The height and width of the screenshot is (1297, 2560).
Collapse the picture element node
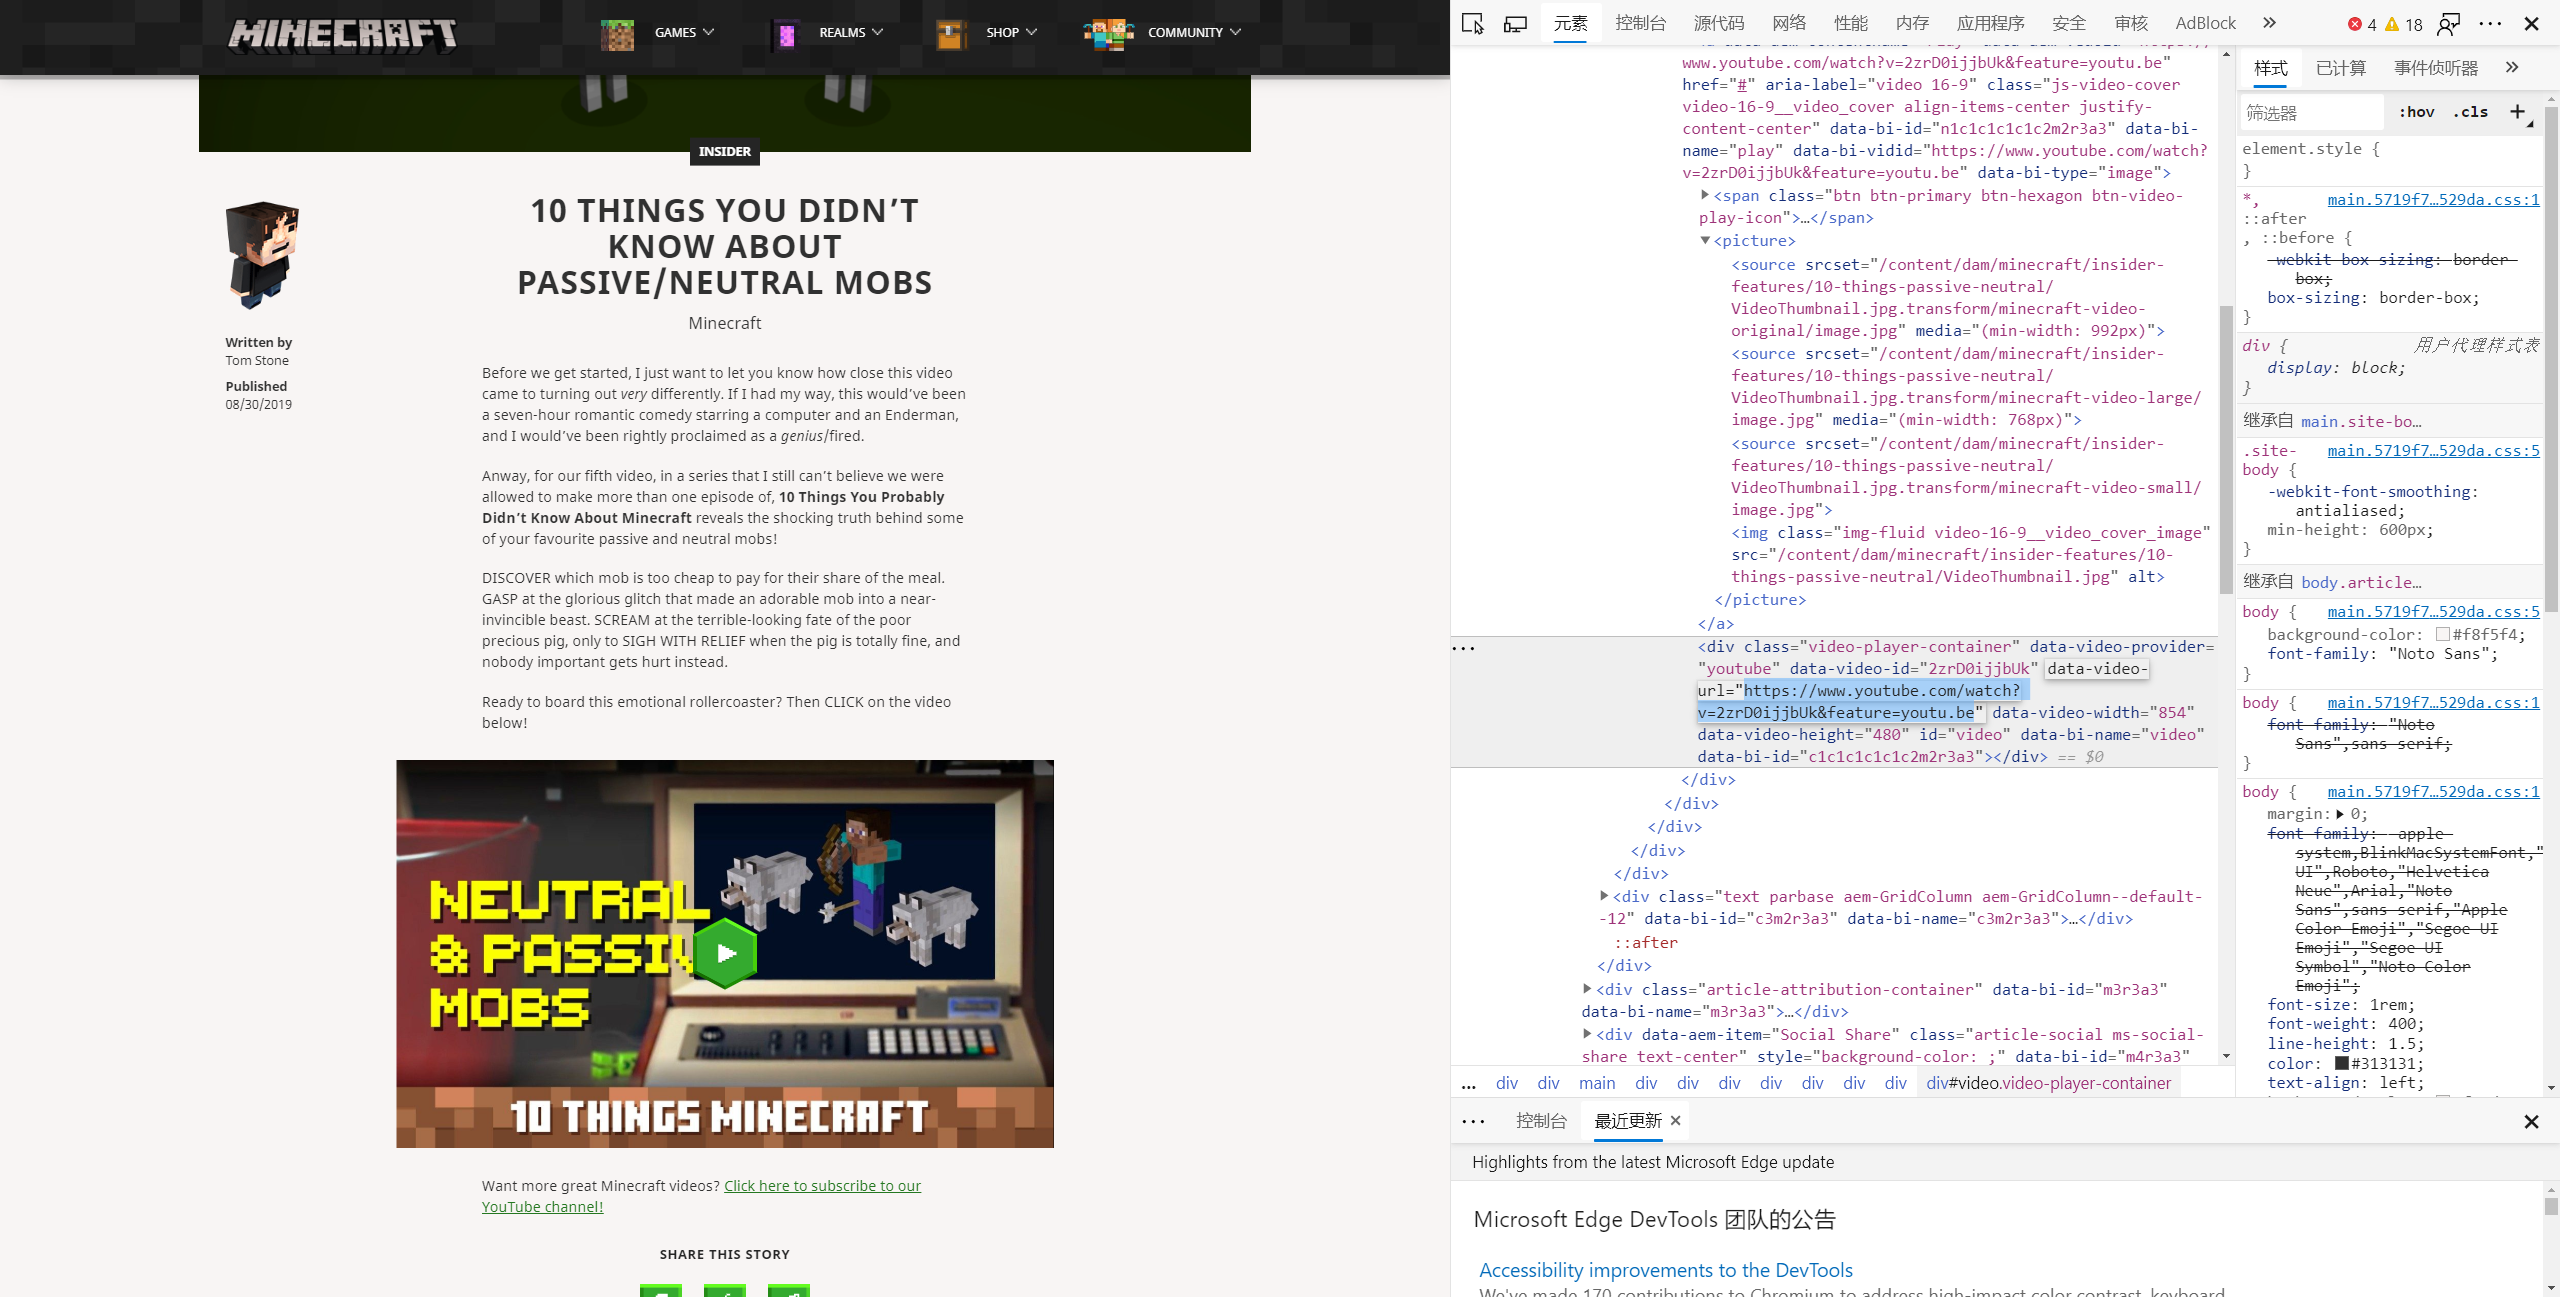(x=1705, y=240)
